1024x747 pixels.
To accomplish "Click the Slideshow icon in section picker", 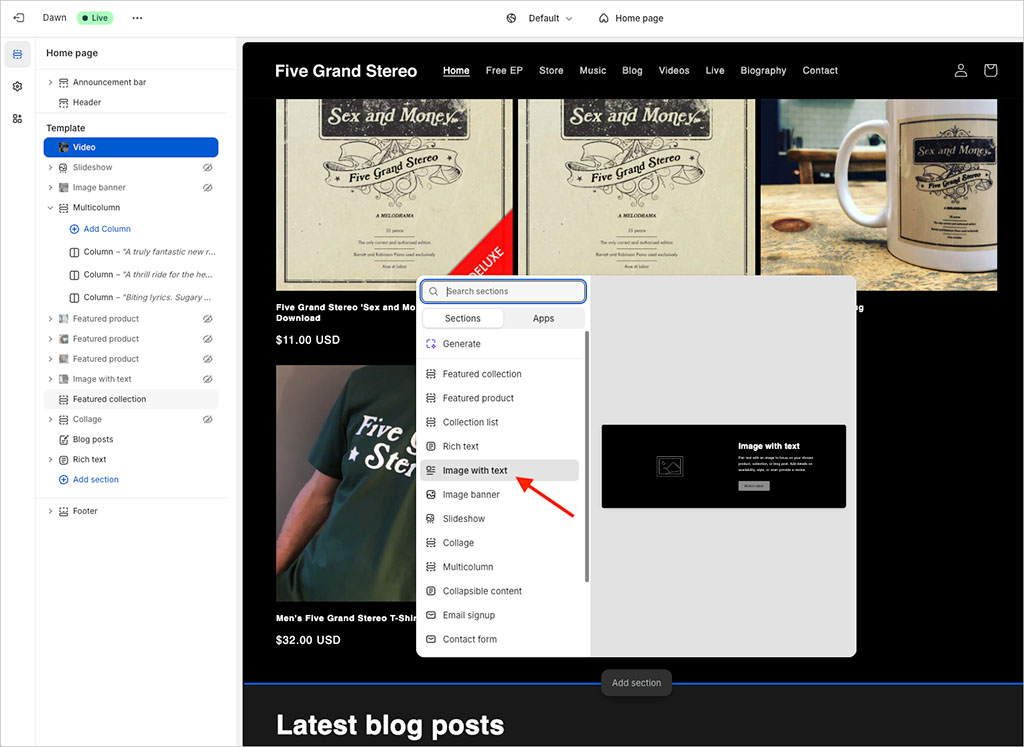I will [431, 518].
